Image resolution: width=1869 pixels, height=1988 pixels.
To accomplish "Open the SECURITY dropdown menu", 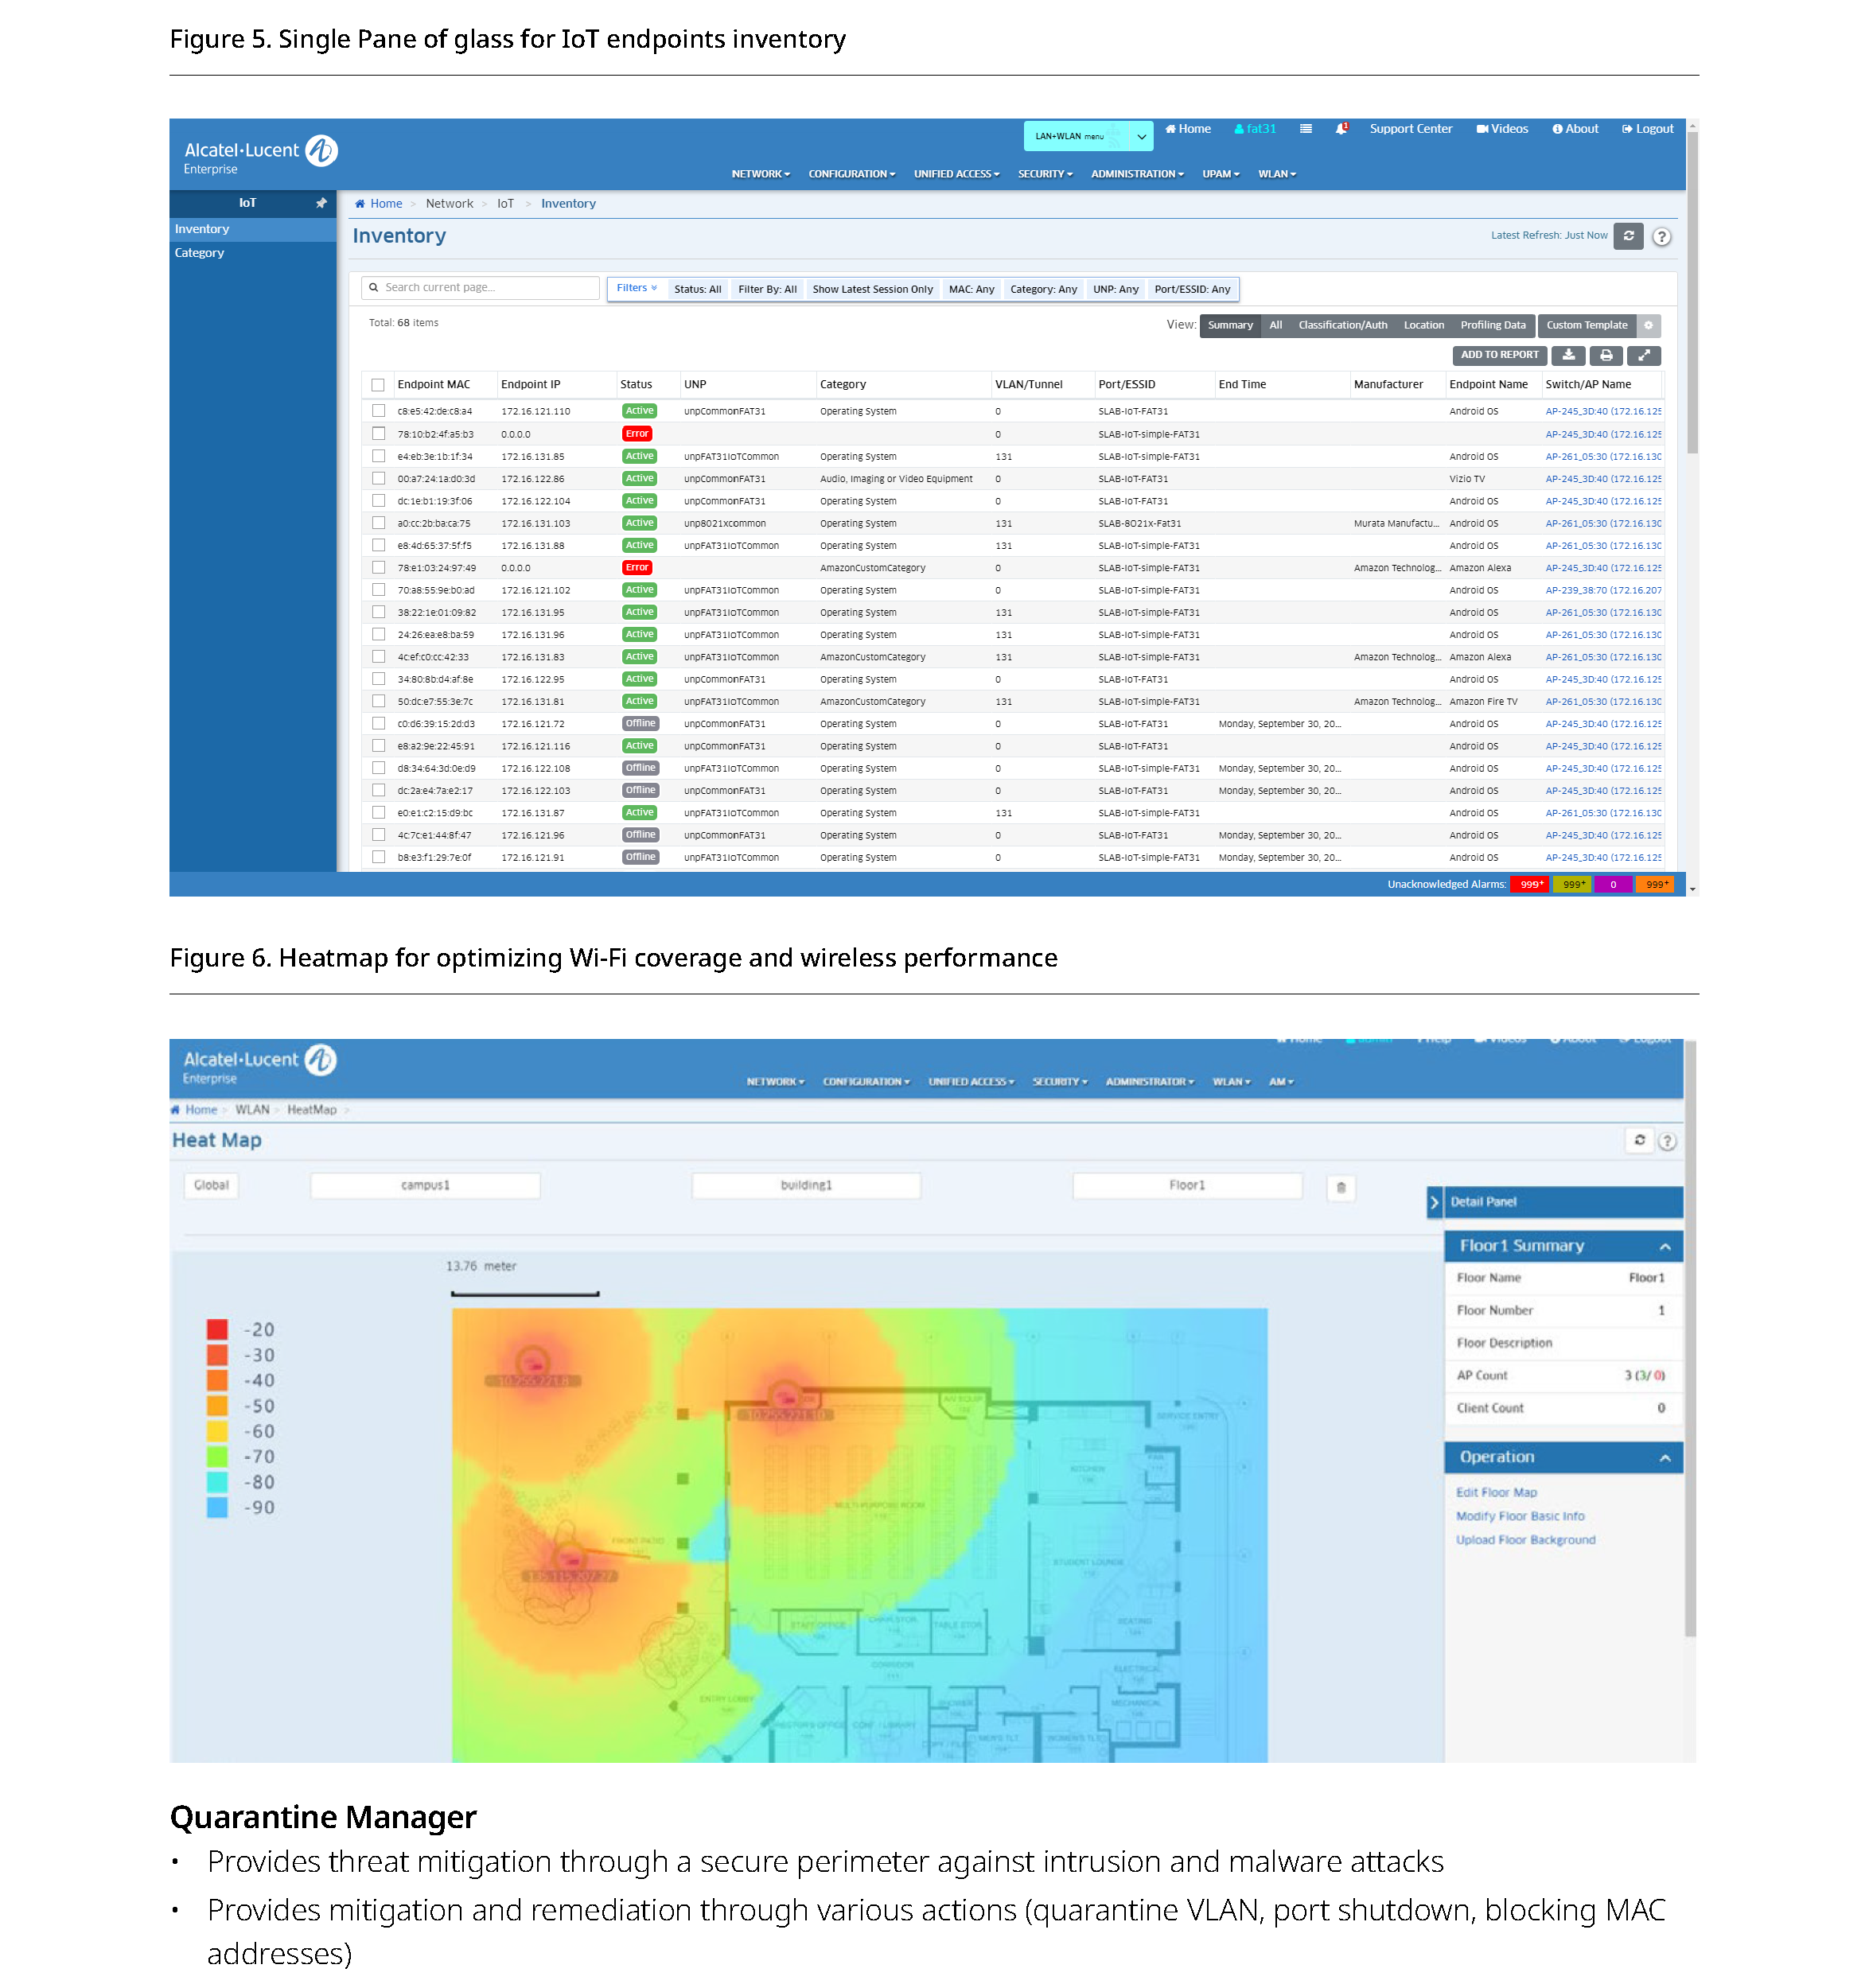I will [x=1044, y=174].
